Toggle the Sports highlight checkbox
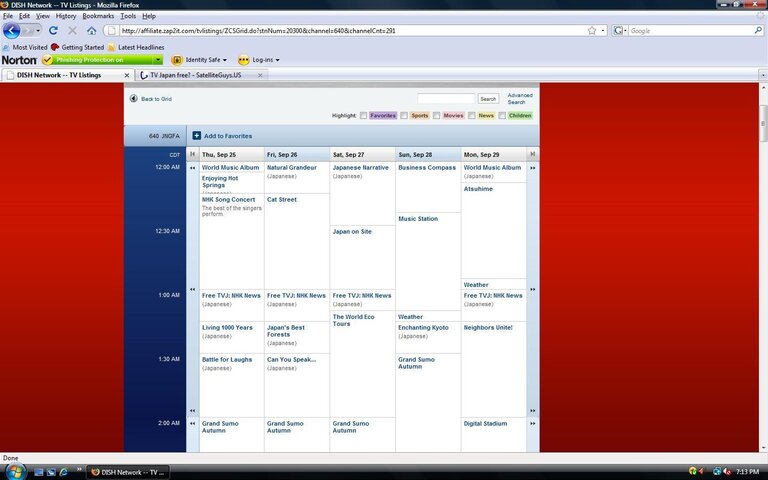The height and width of the screenshot is (480, 768). point(404,116)
